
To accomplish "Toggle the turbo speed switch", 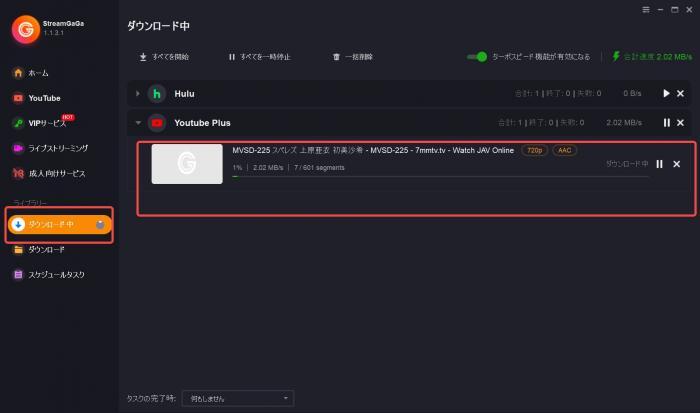I will 477,57.
